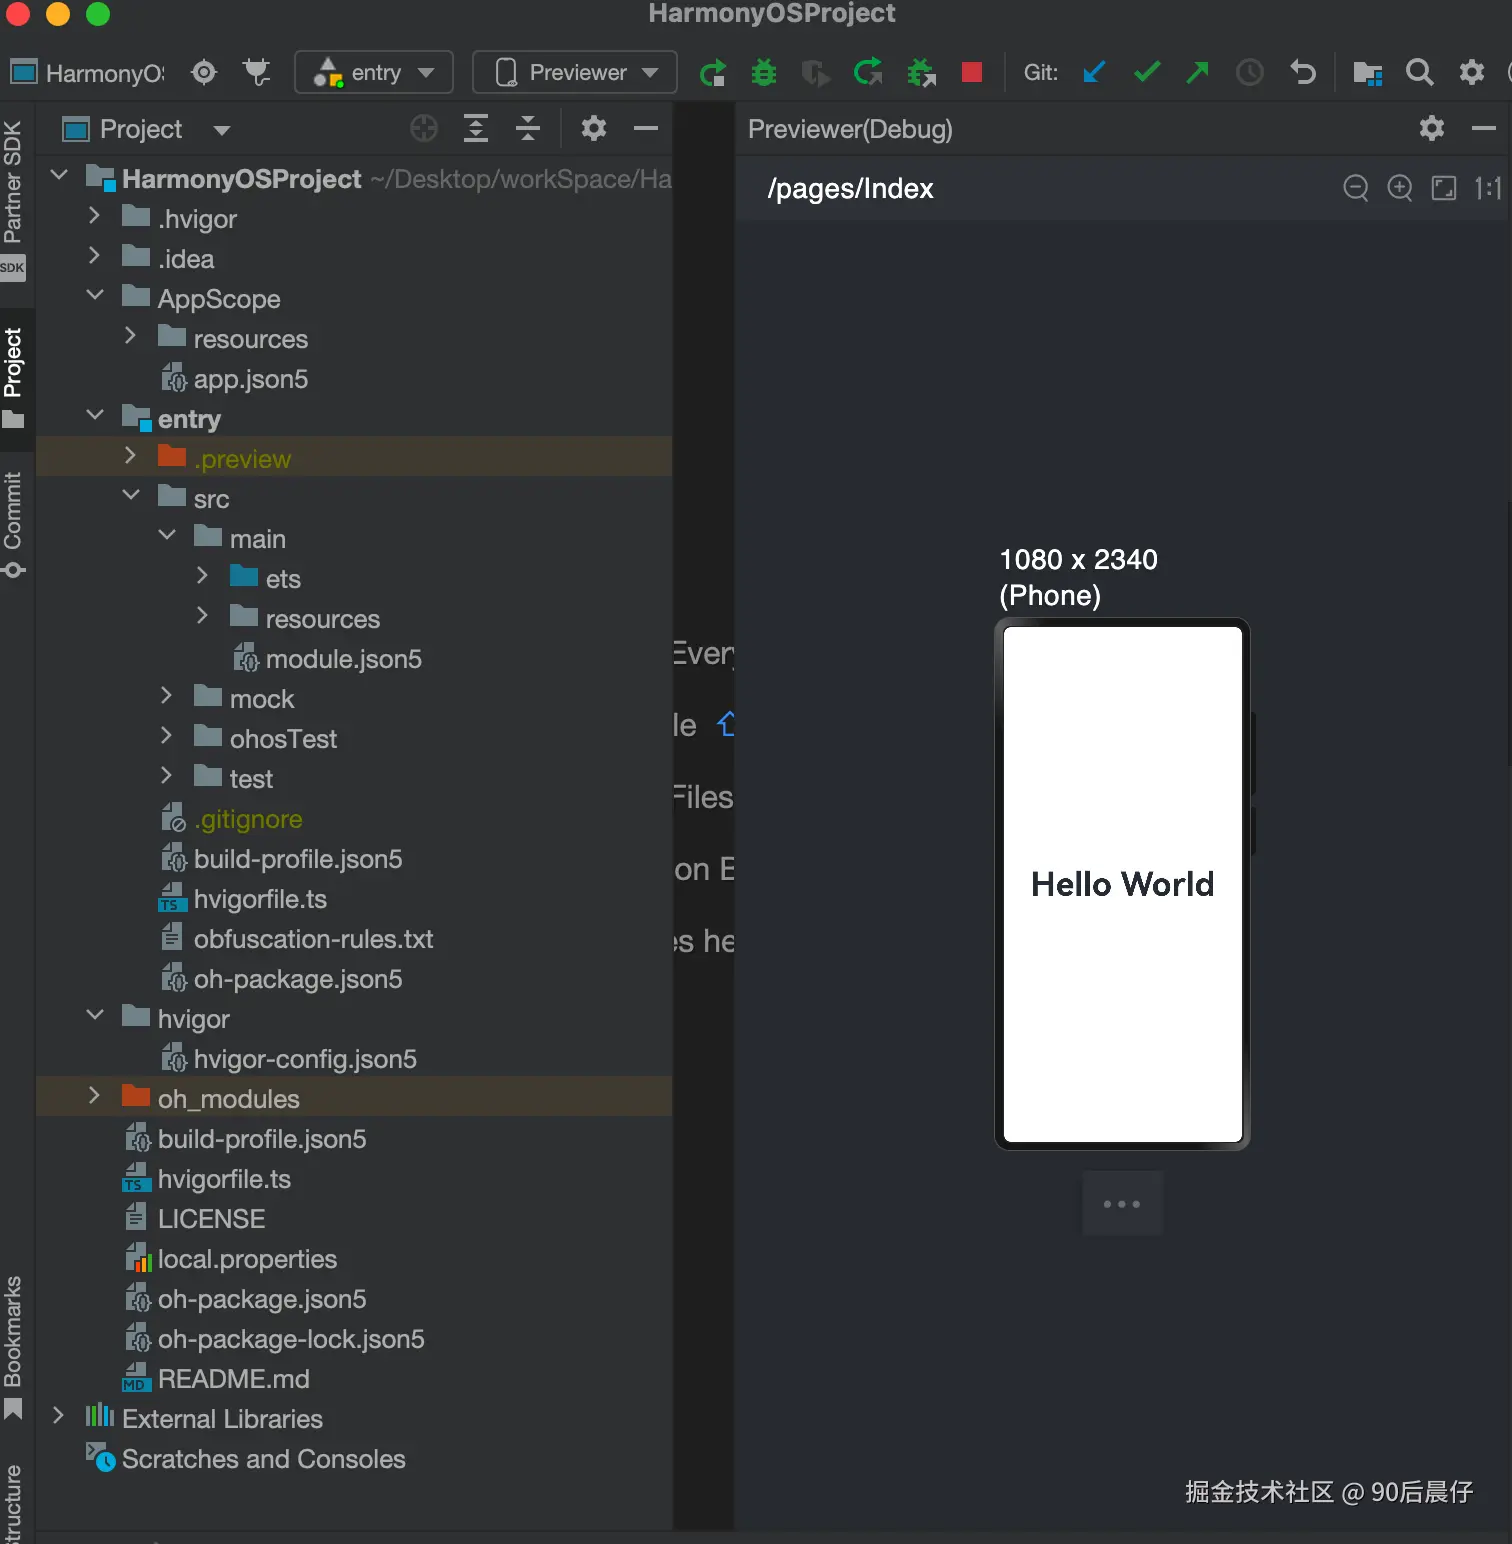1512x1544 pixels.
Task: Click the locate target icon beside HarmonyOS
Action: pyautogui.click(x=204, y=72)
